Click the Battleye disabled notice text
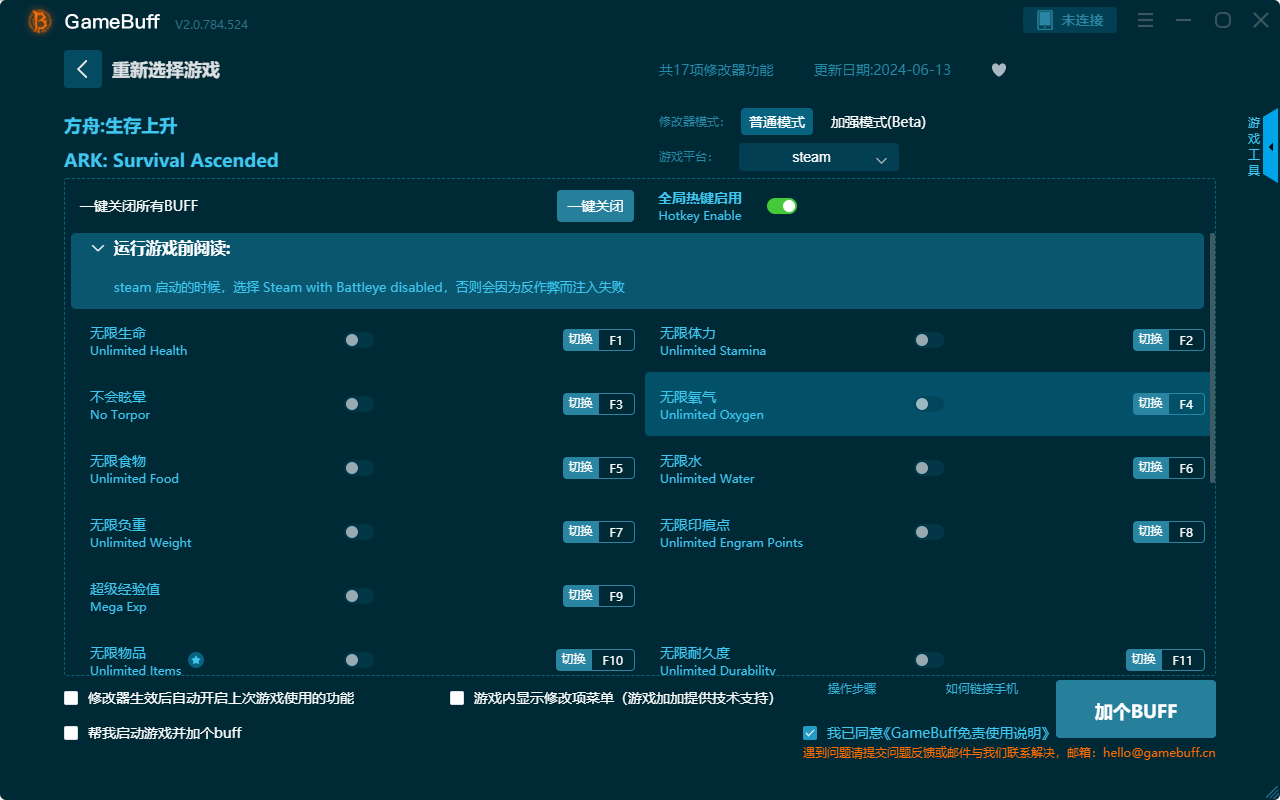This screenshot has height=800, width=1280. click(369, 287)
